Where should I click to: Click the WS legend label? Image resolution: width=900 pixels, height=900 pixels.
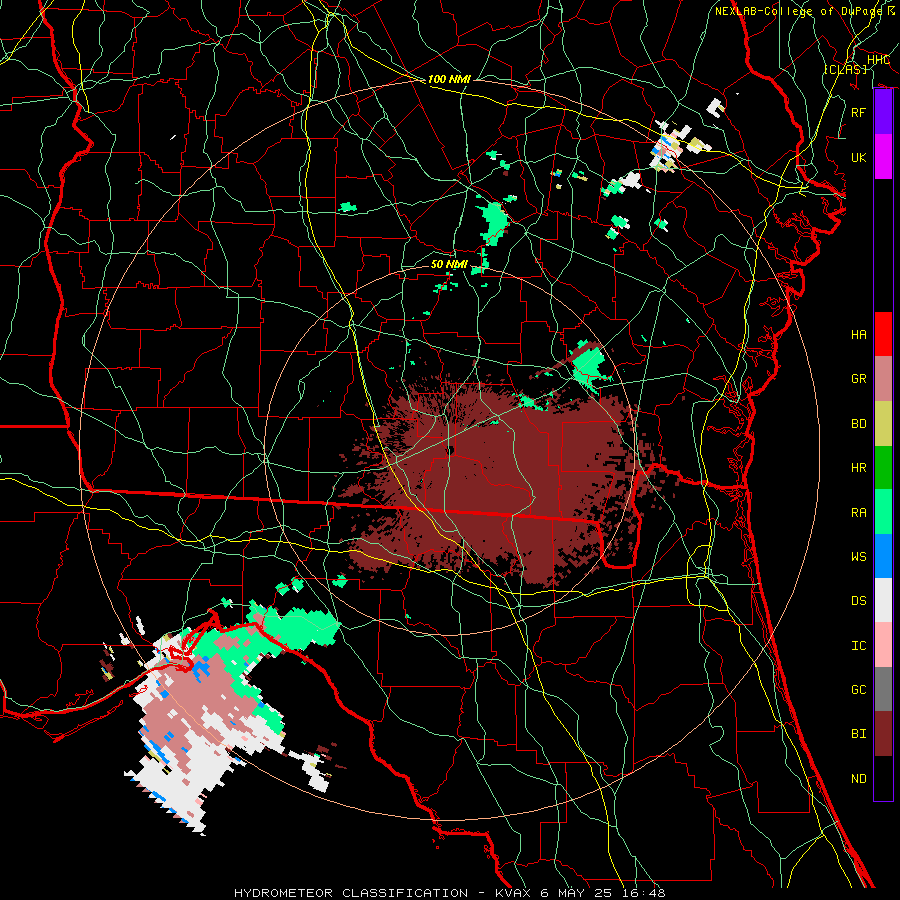(859, 557)
